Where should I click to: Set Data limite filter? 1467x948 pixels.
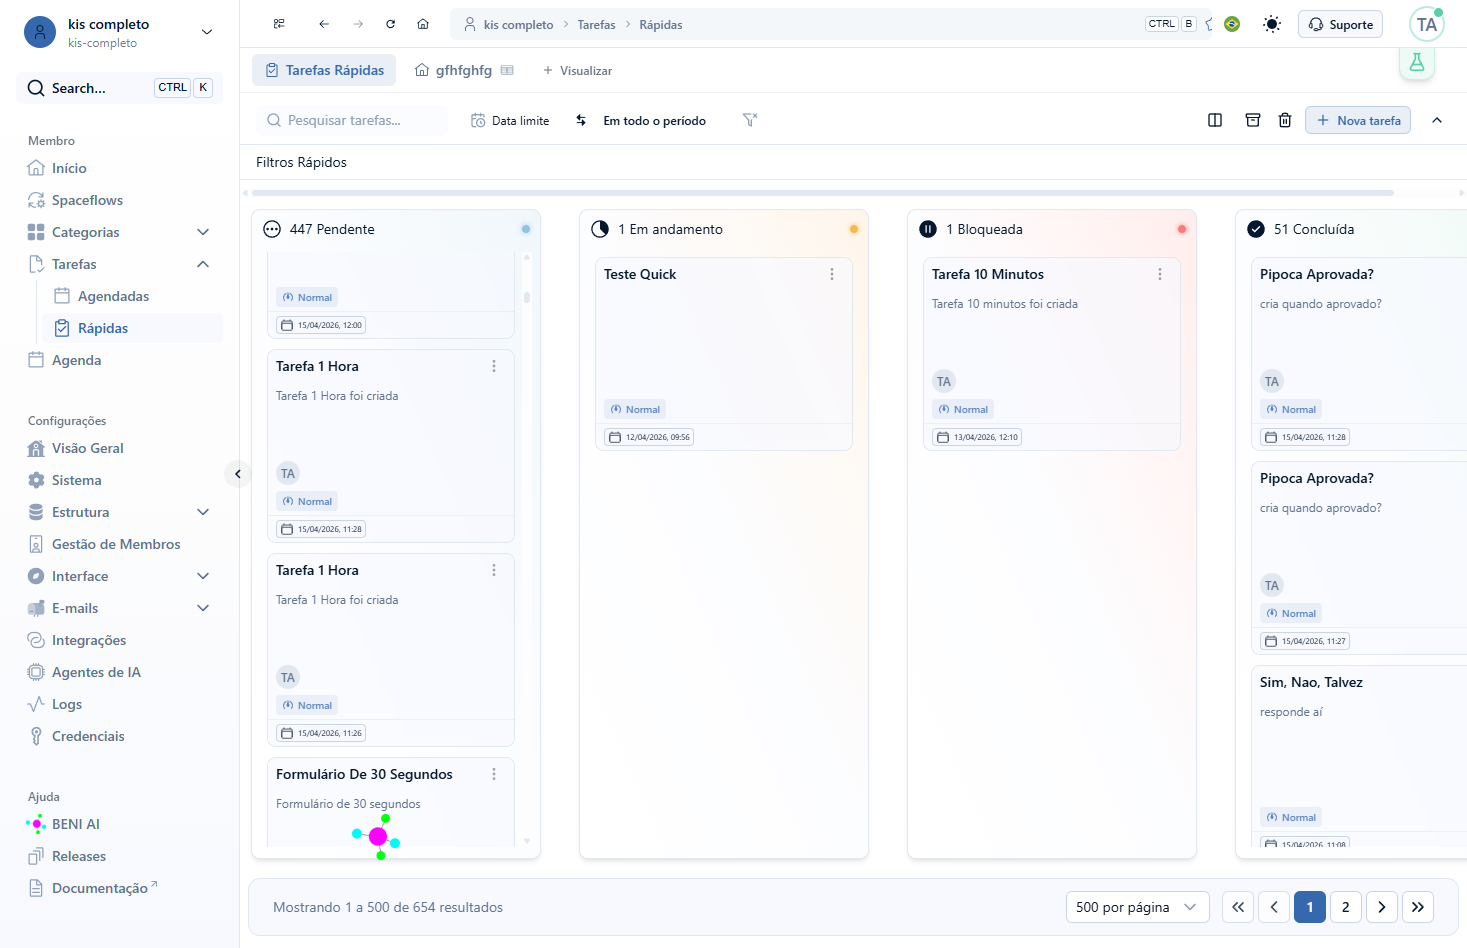[x=510, y=120]
